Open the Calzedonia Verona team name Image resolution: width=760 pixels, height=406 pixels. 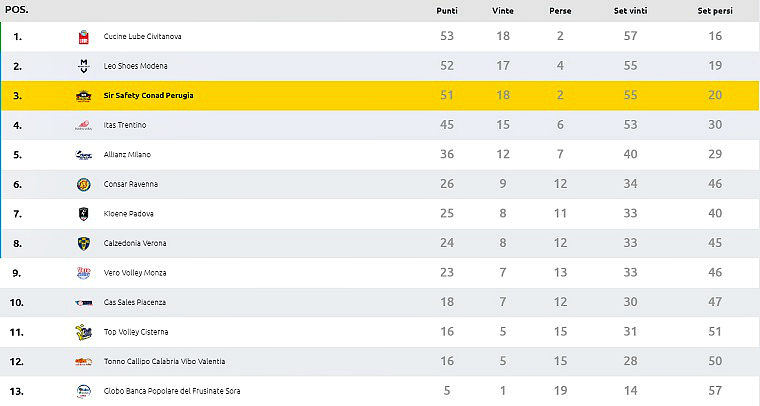[x=135, y=243]
